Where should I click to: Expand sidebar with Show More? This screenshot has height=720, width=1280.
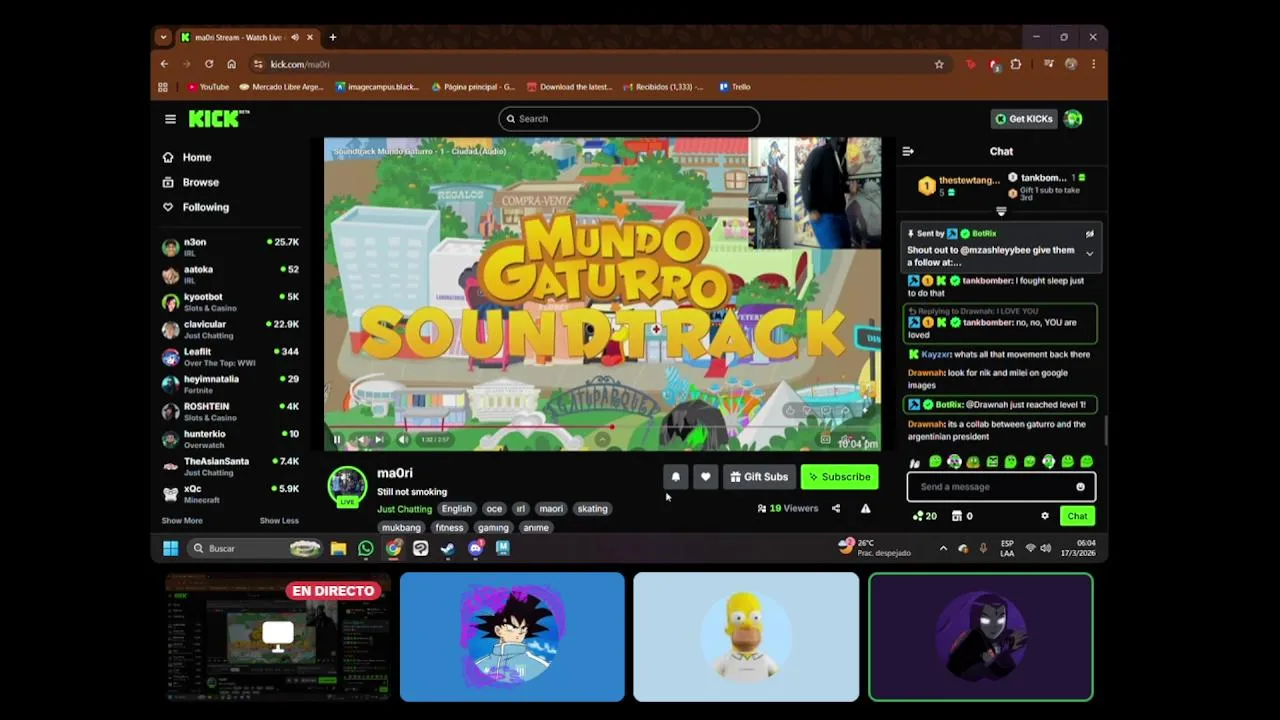coord(182,520)
